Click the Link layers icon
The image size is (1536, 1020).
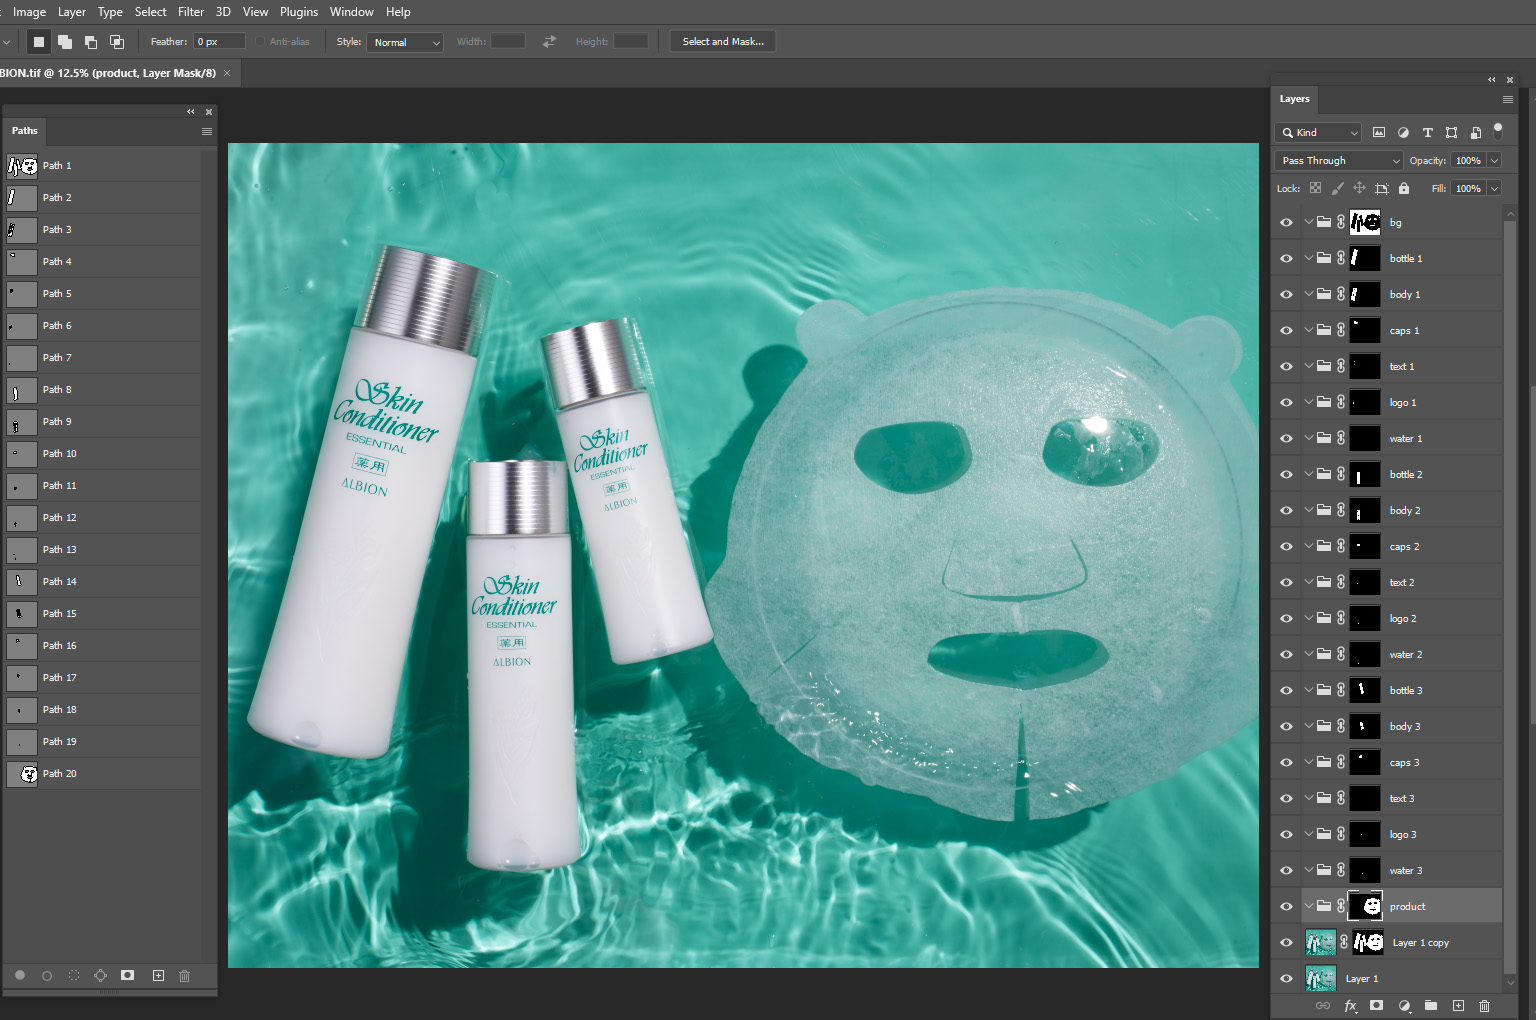coord(1322,1005)
